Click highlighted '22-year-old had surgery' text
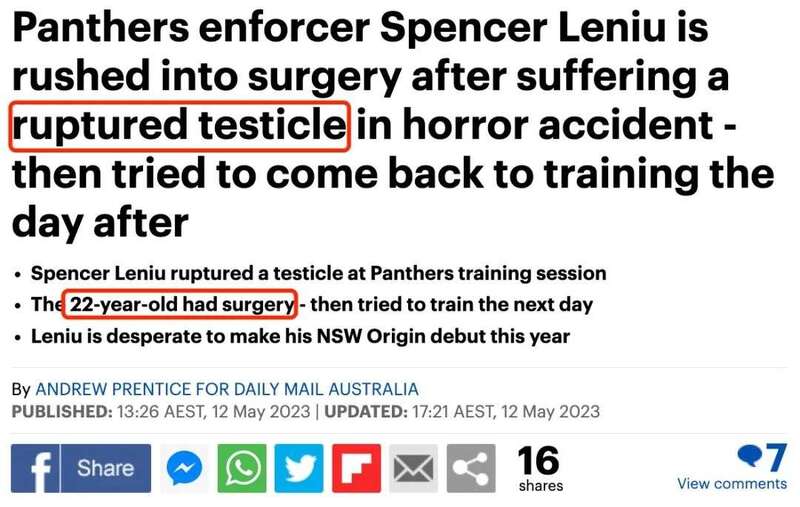This screenshot has height=507, width=800. point(180,305)
